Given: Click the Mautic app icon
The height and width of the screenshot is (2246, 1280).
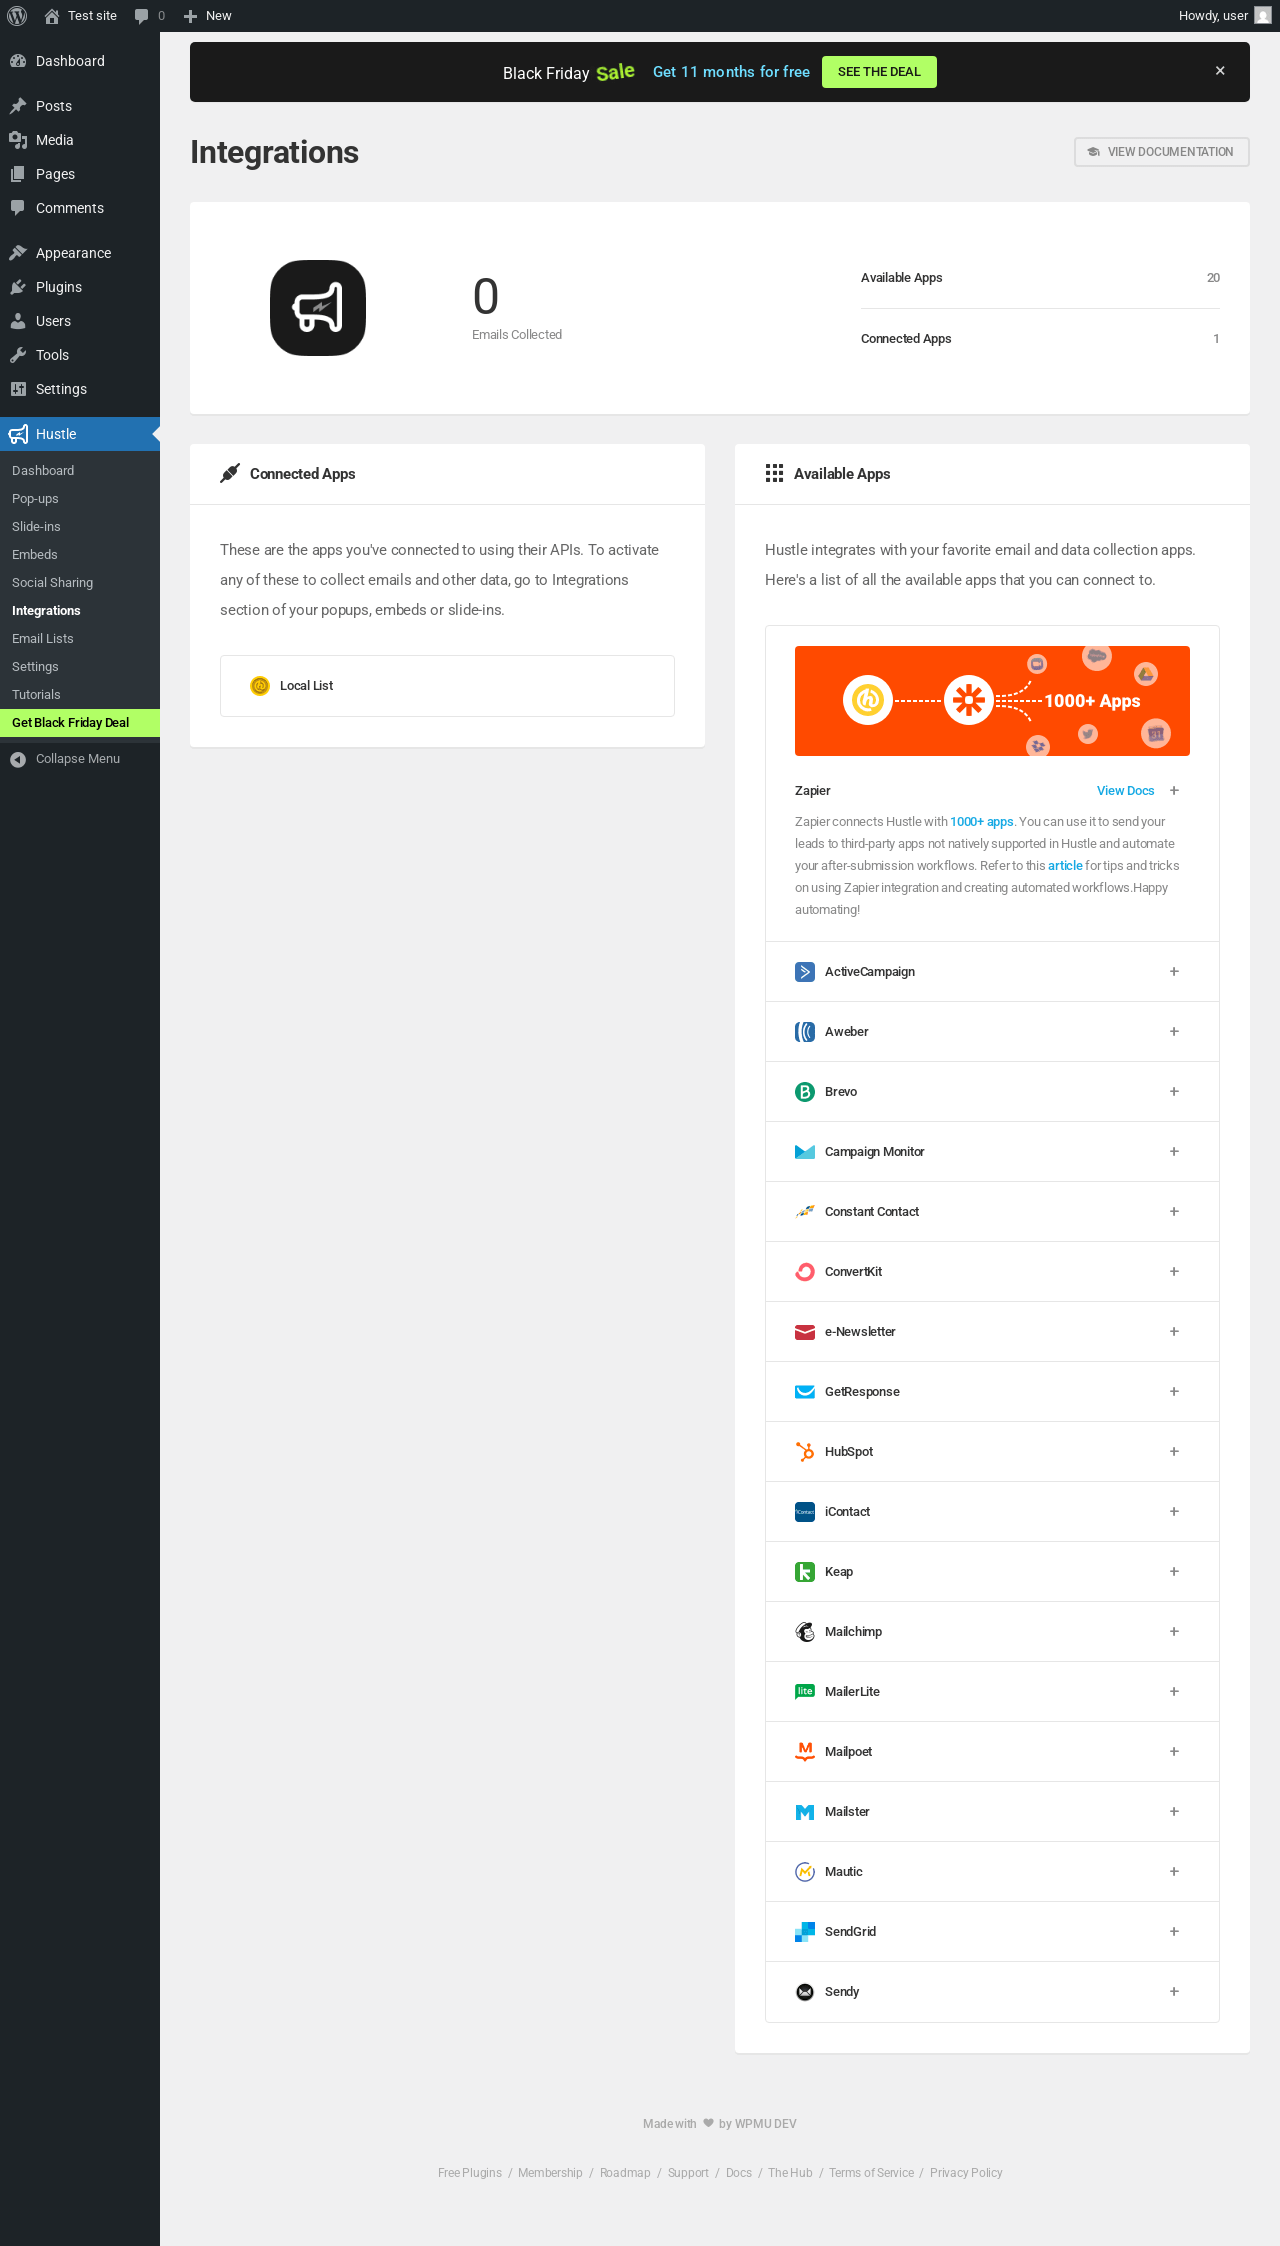Looking at the screenshot, I should click(x=805, y=1872).
